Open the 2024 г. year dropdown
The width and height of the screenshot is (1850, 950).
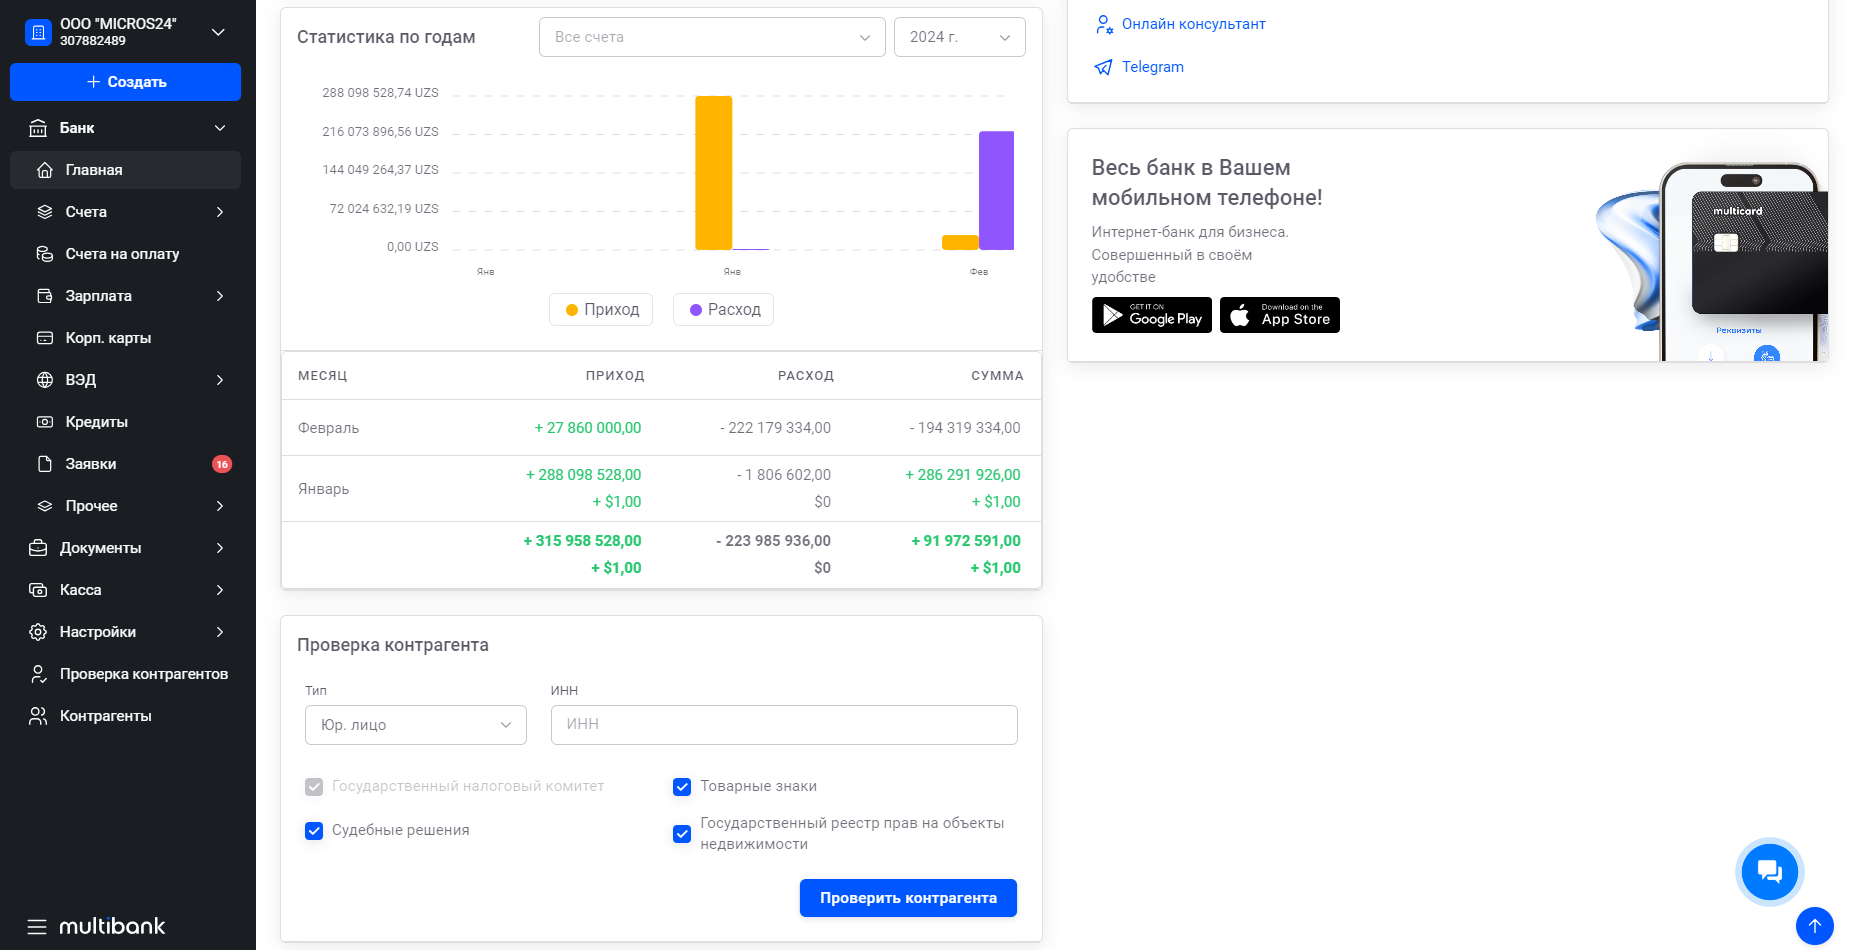pos(958,37)
